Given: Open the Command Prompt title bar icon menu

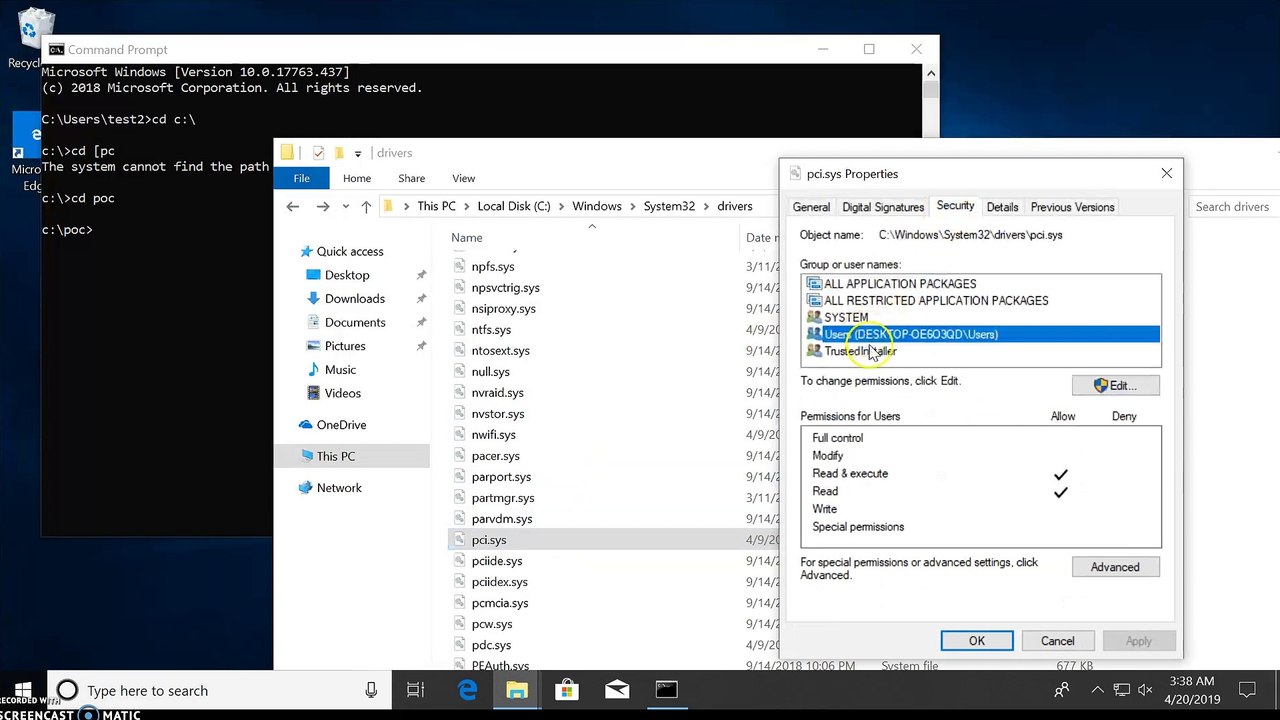Looking at the screenshot, I should click(x=56, y=49).
